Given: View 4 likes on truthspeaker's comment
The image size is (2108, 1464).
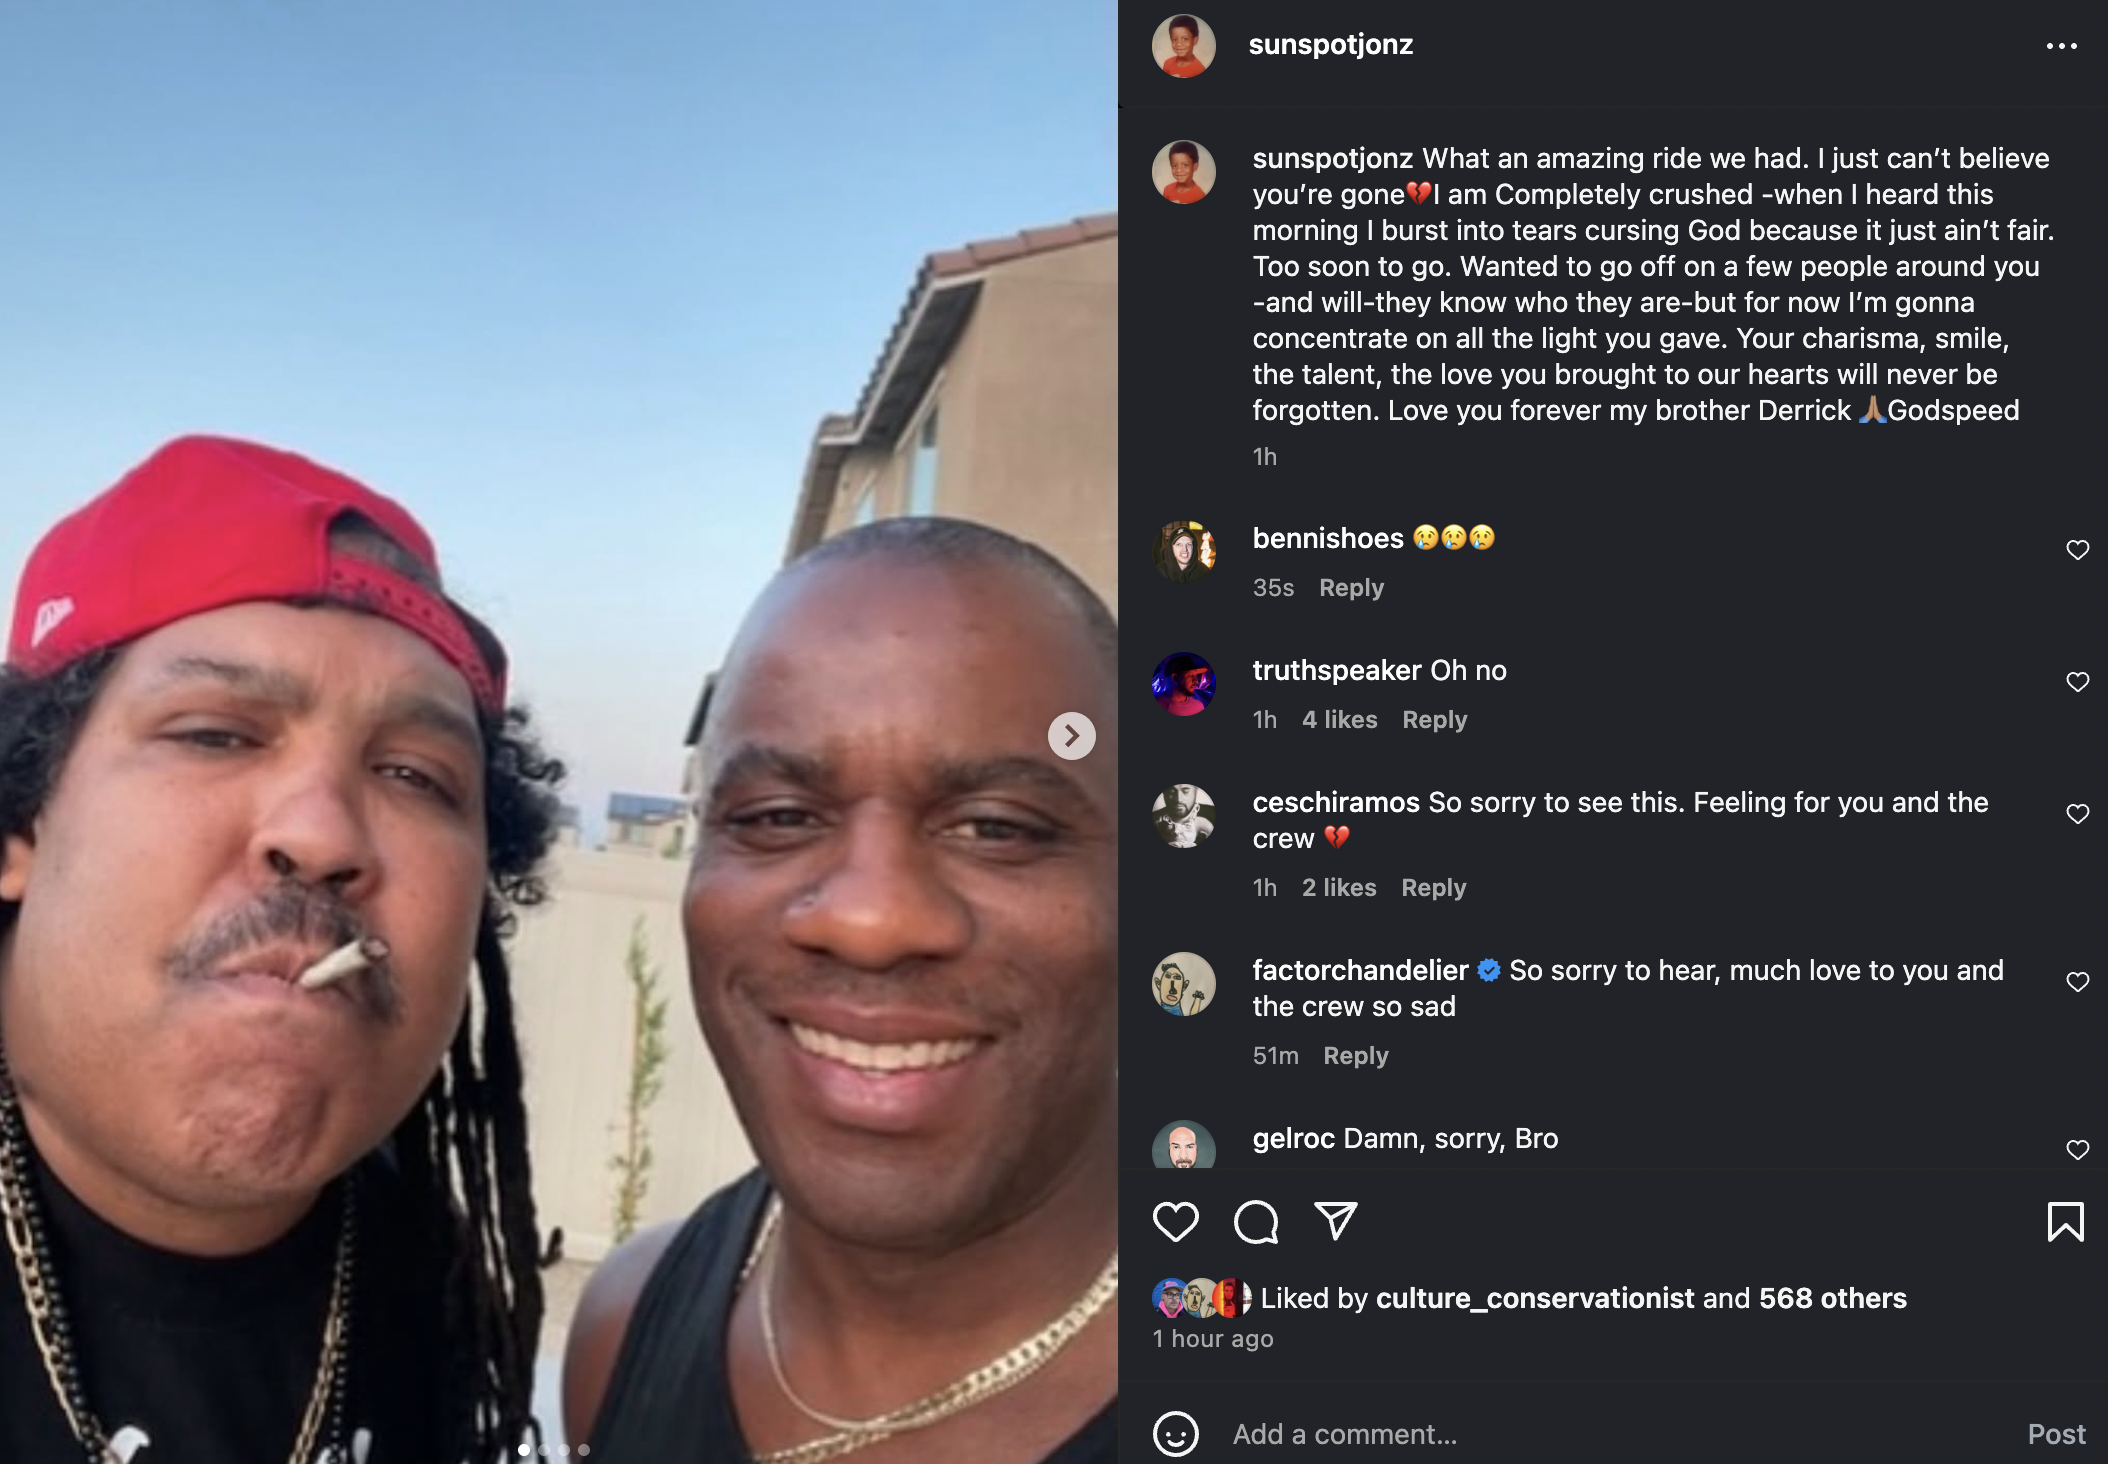Looking at the screenshot, I should click(1339, 720).
